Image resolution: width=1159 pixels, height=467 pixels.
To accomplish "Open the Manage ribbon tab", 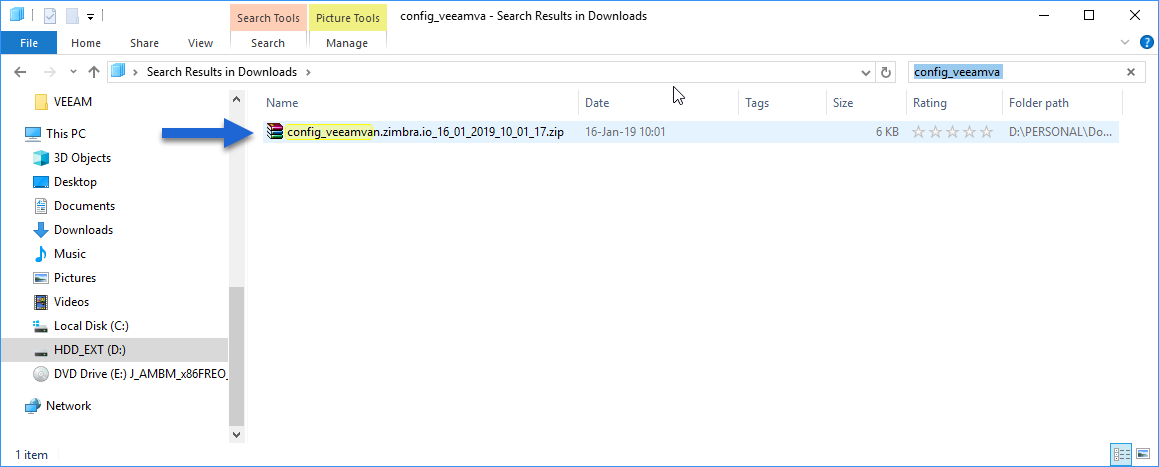I will 347,43.
